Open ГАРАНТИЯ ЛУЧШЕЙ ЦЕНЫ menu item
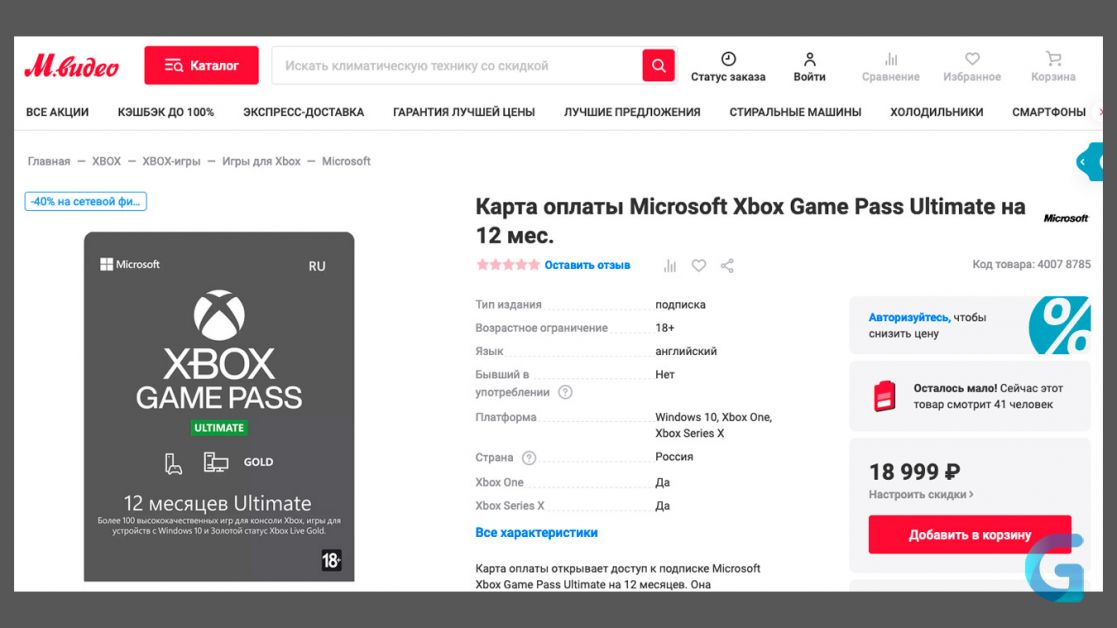1117x628 pixels. [464, 112]
